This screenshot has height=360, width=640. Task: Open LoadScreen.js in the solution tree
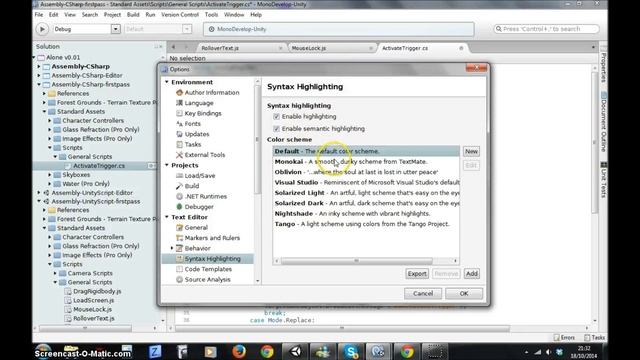pyautogui.click(x=93, y=300)
